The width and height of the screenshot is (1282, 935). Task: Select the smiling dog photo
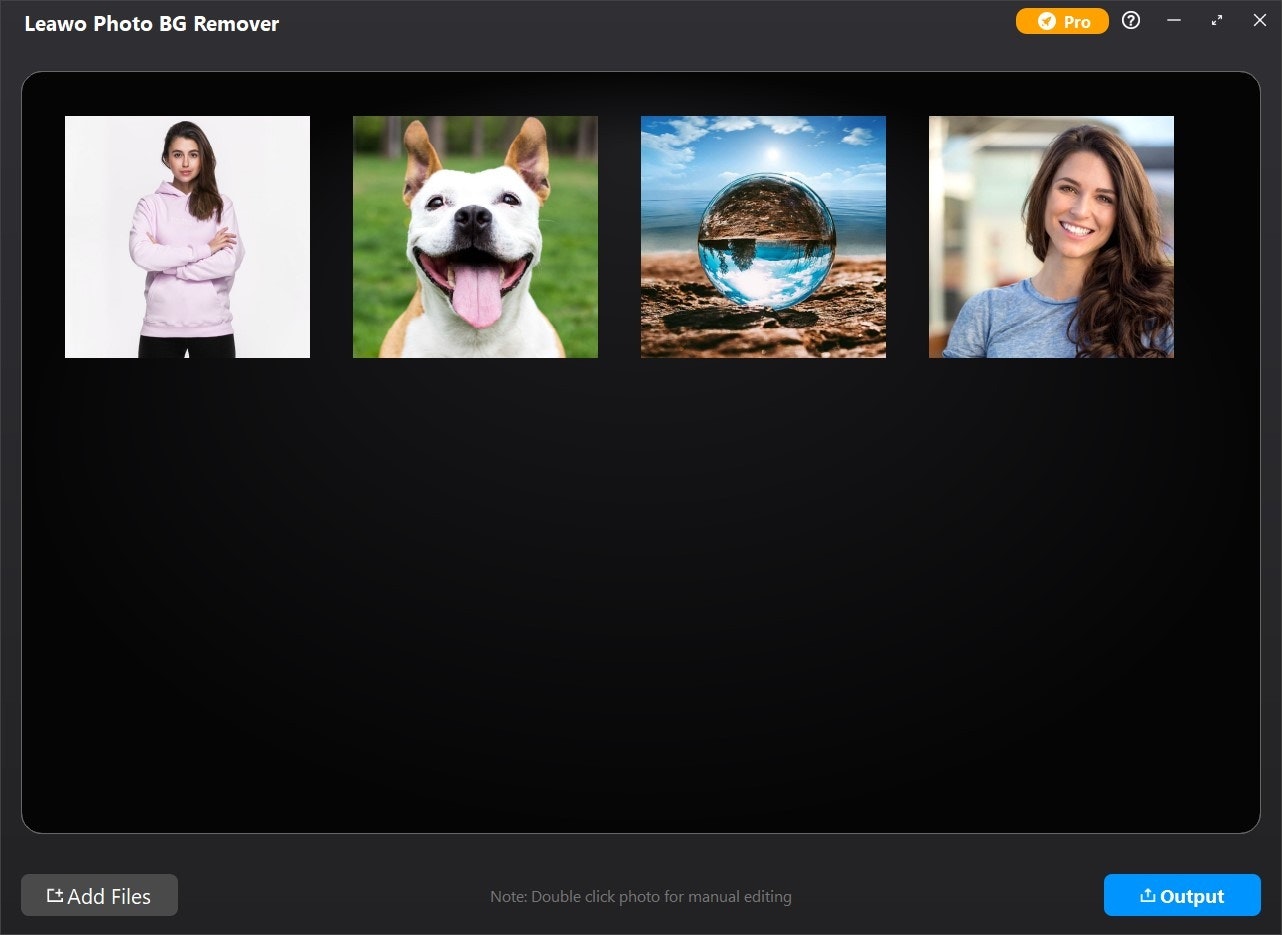click(475, 237)
